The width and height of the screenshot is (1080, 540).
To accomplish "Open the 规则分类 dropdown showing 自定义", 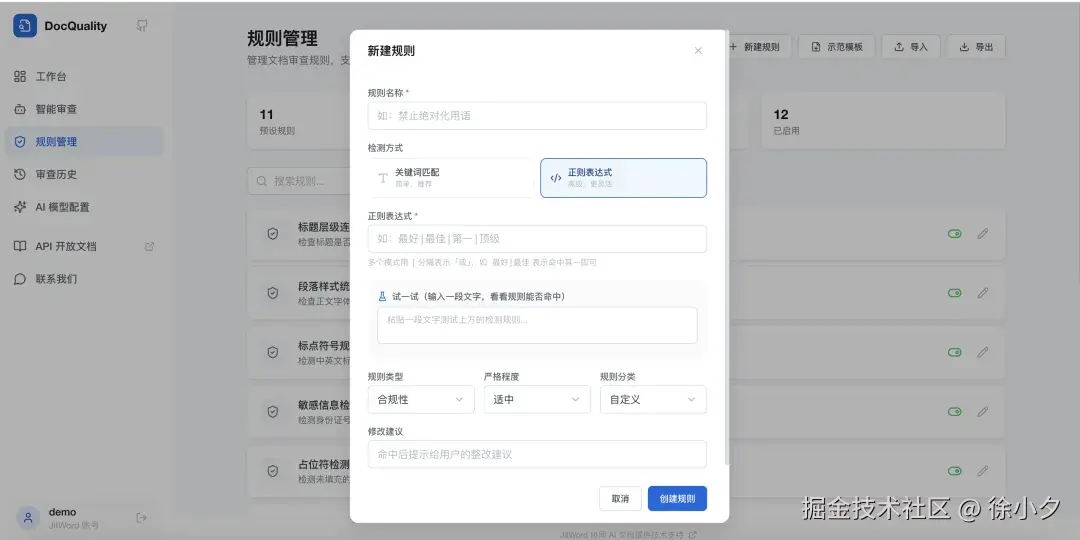I will coord(653,399).
